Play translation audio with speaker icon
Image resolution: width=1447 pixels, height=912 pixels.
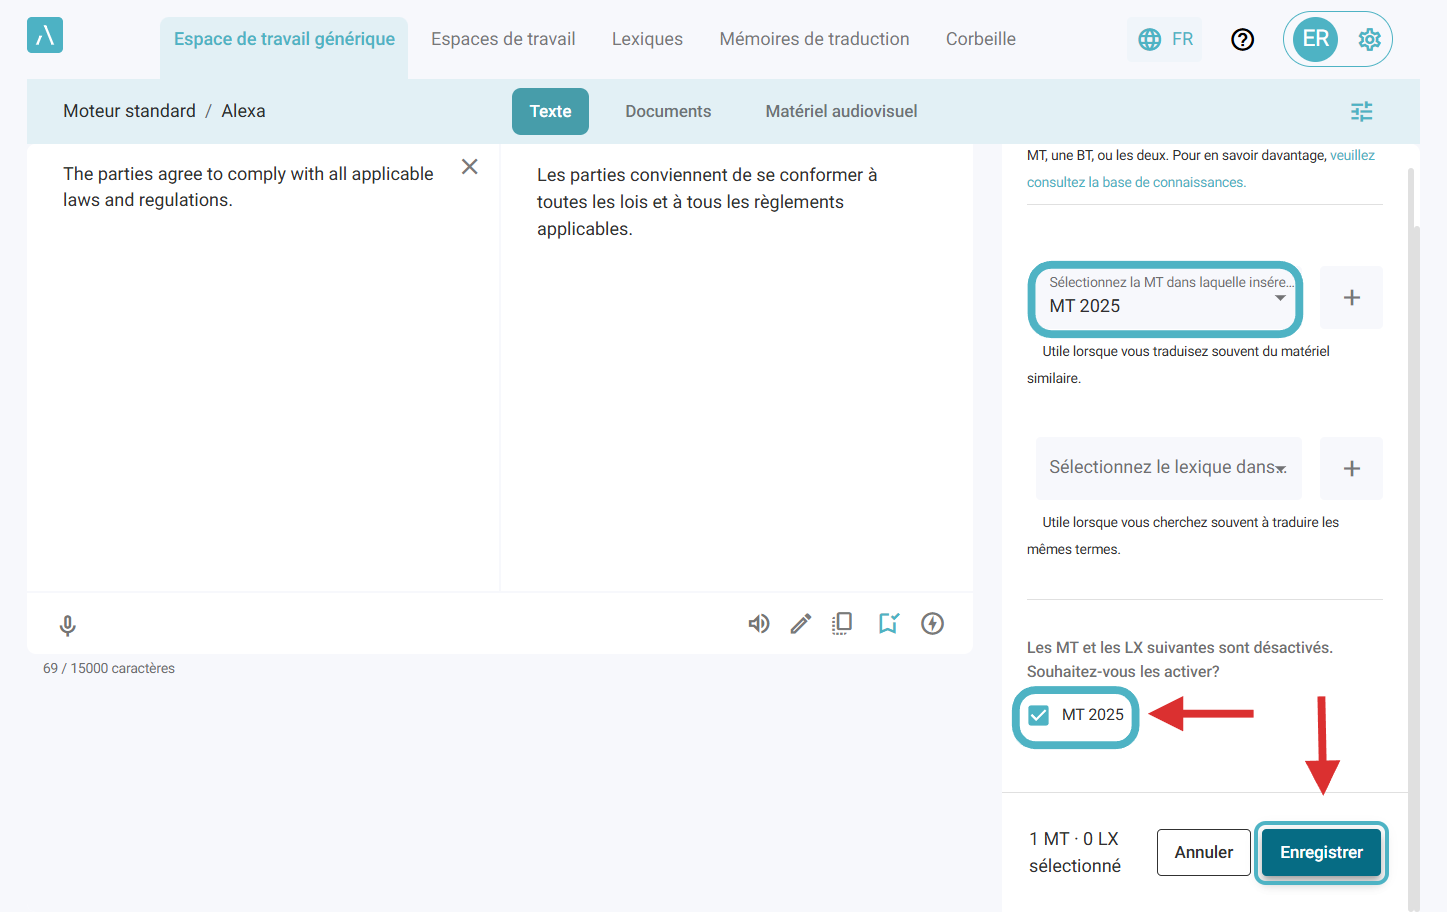coord(759,624)
